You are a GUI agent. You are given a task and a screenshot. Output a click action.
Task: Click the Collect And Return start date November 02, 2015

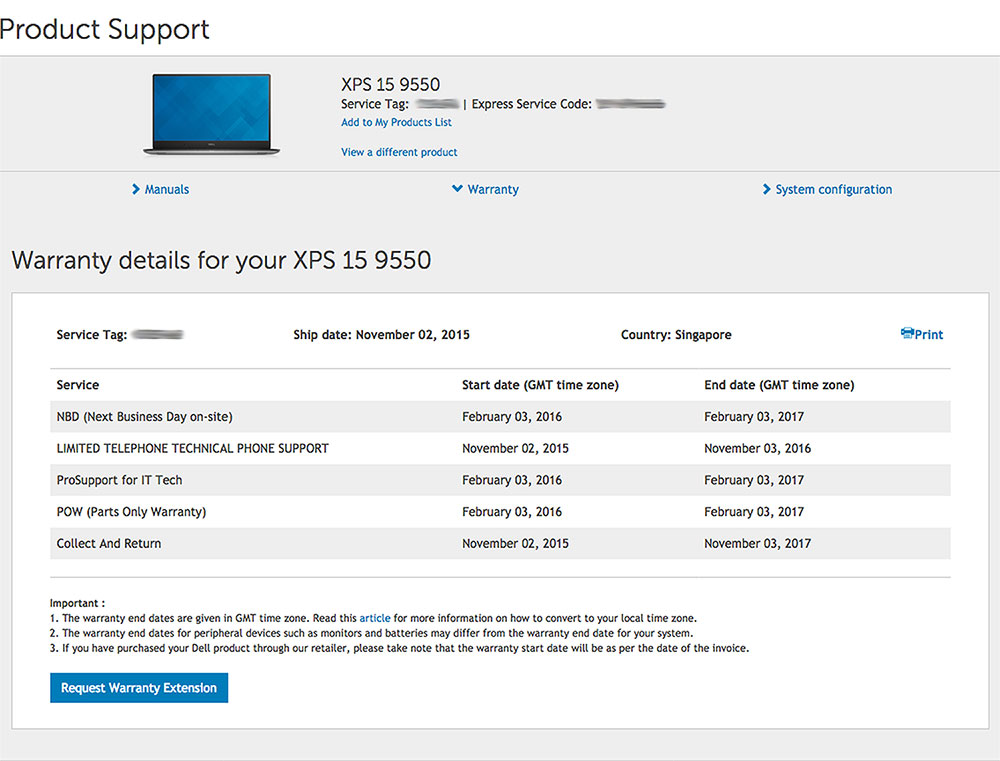click(x=515, y=543)
